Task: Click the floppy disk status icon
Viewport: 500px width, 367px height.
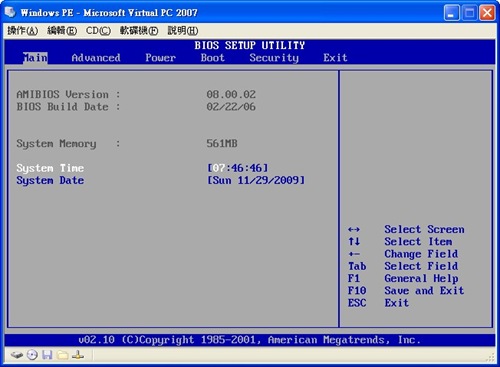Action: (47, 355)
